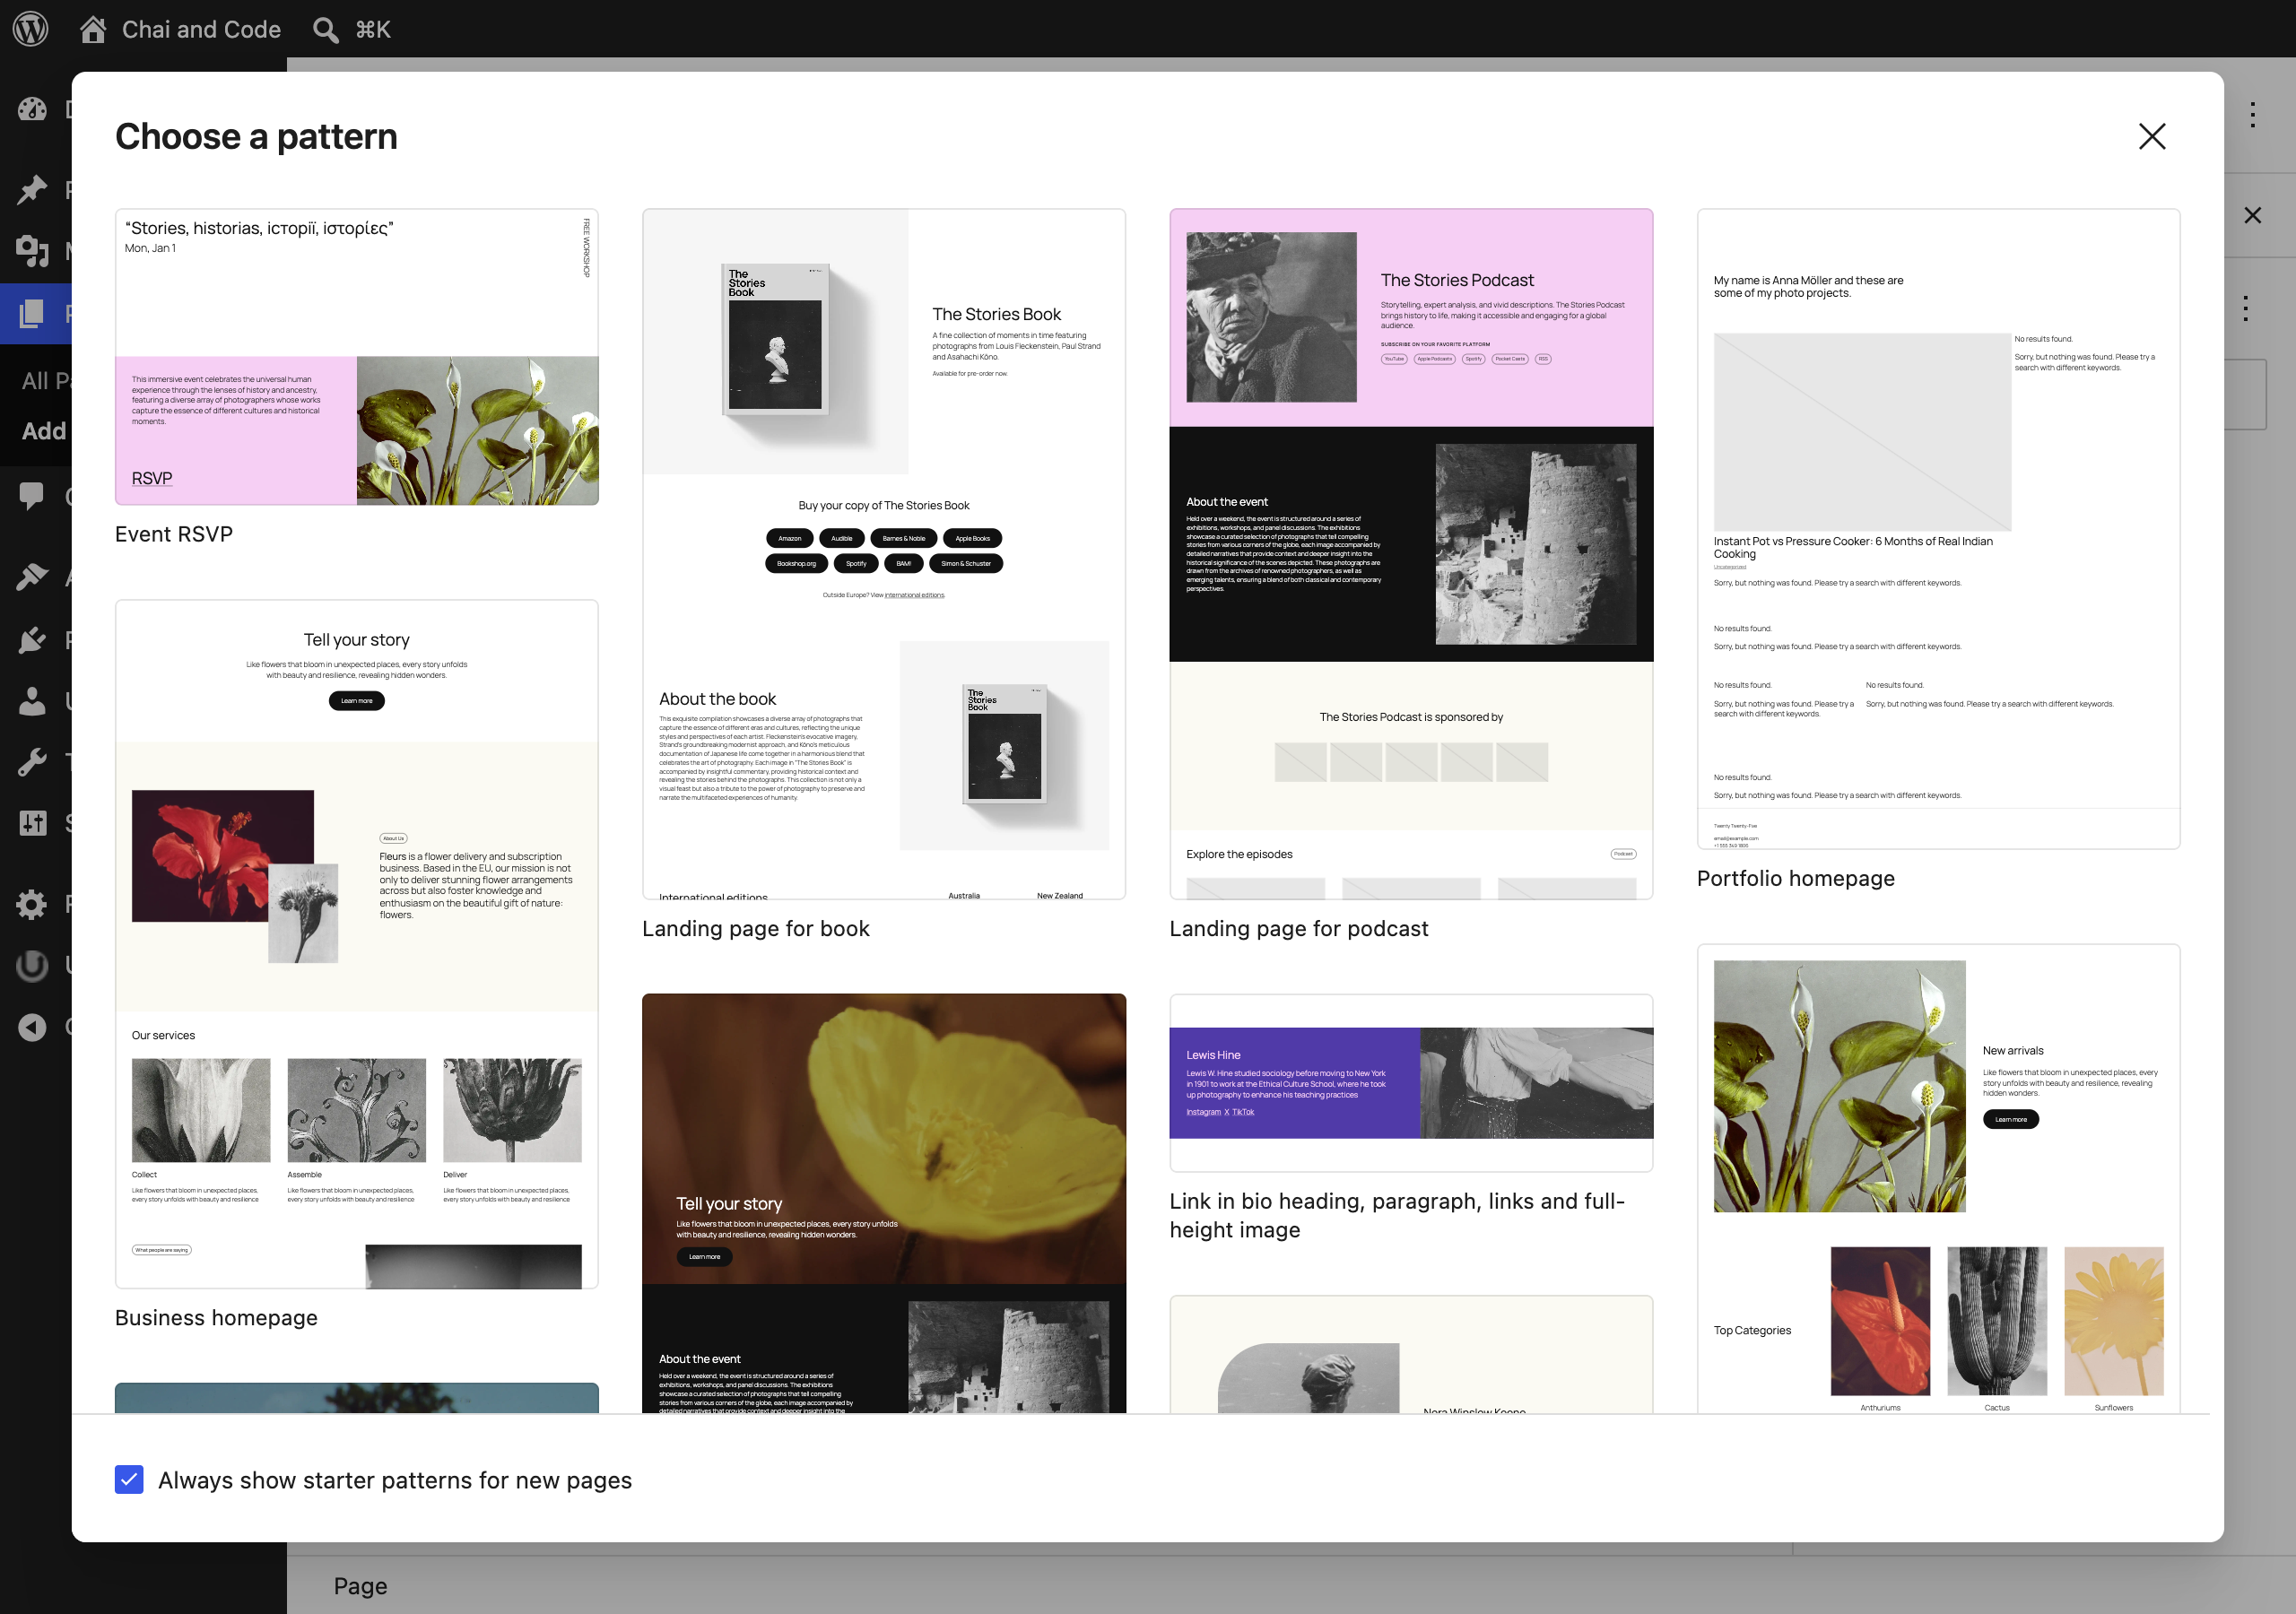Visit Chai and Code site home
The width and height of the screenshot is (2296, 1614).
[x=180, y=29]
